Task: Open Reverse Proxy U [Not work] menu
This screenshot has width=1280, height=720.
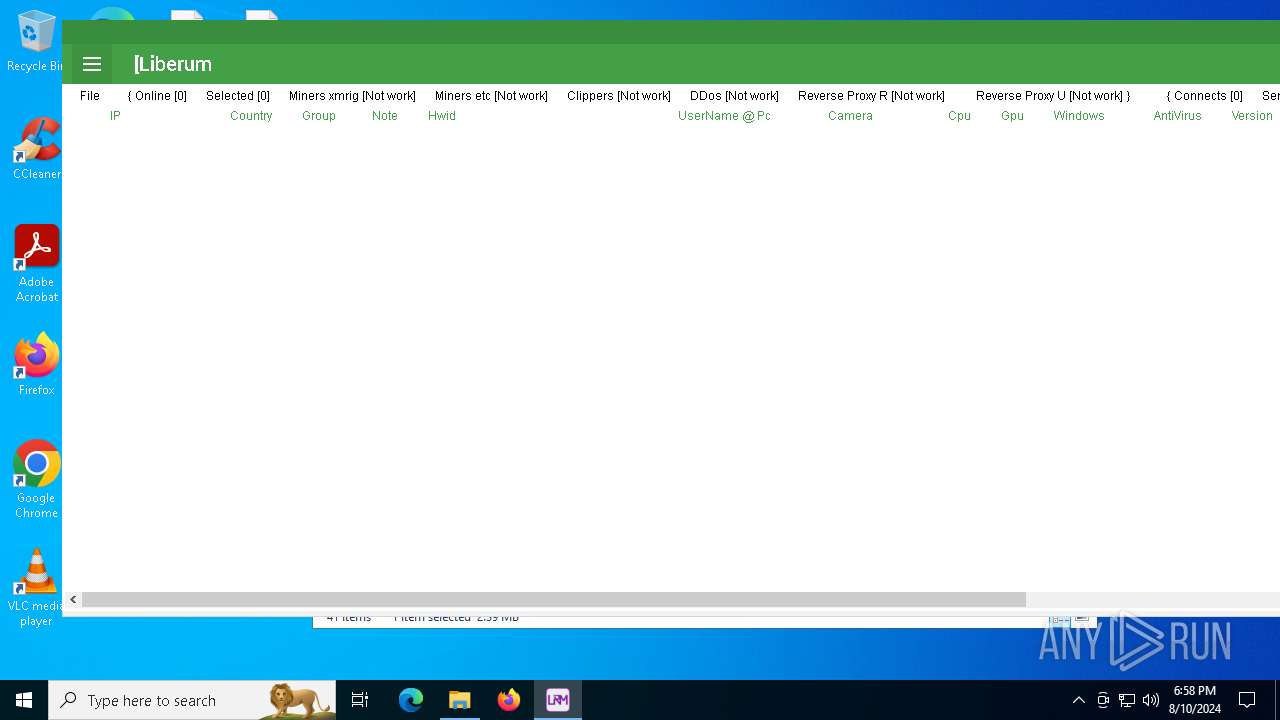Action: tap(1053, 96)
